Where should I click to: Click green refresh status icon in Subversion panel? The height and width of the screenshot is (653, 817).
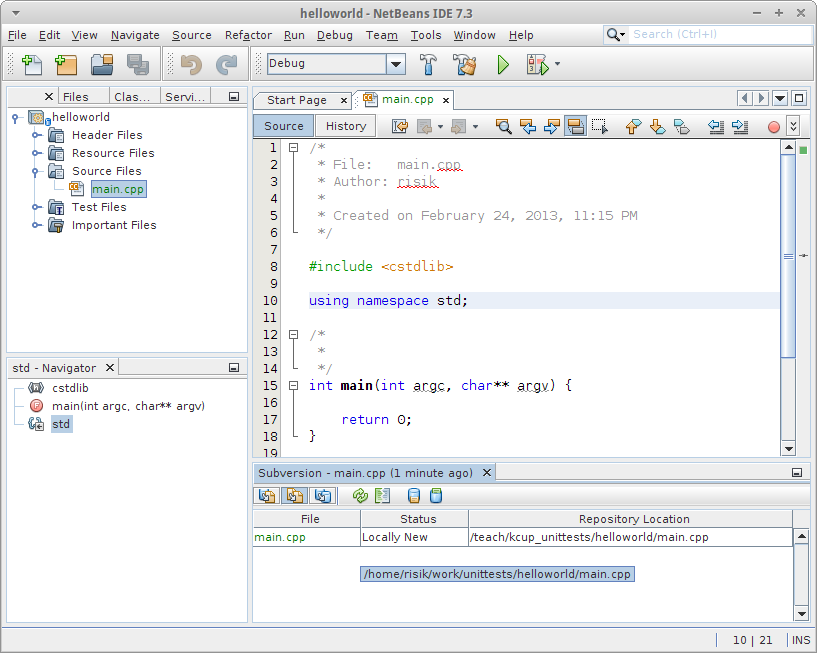click(x=360, y=495)
